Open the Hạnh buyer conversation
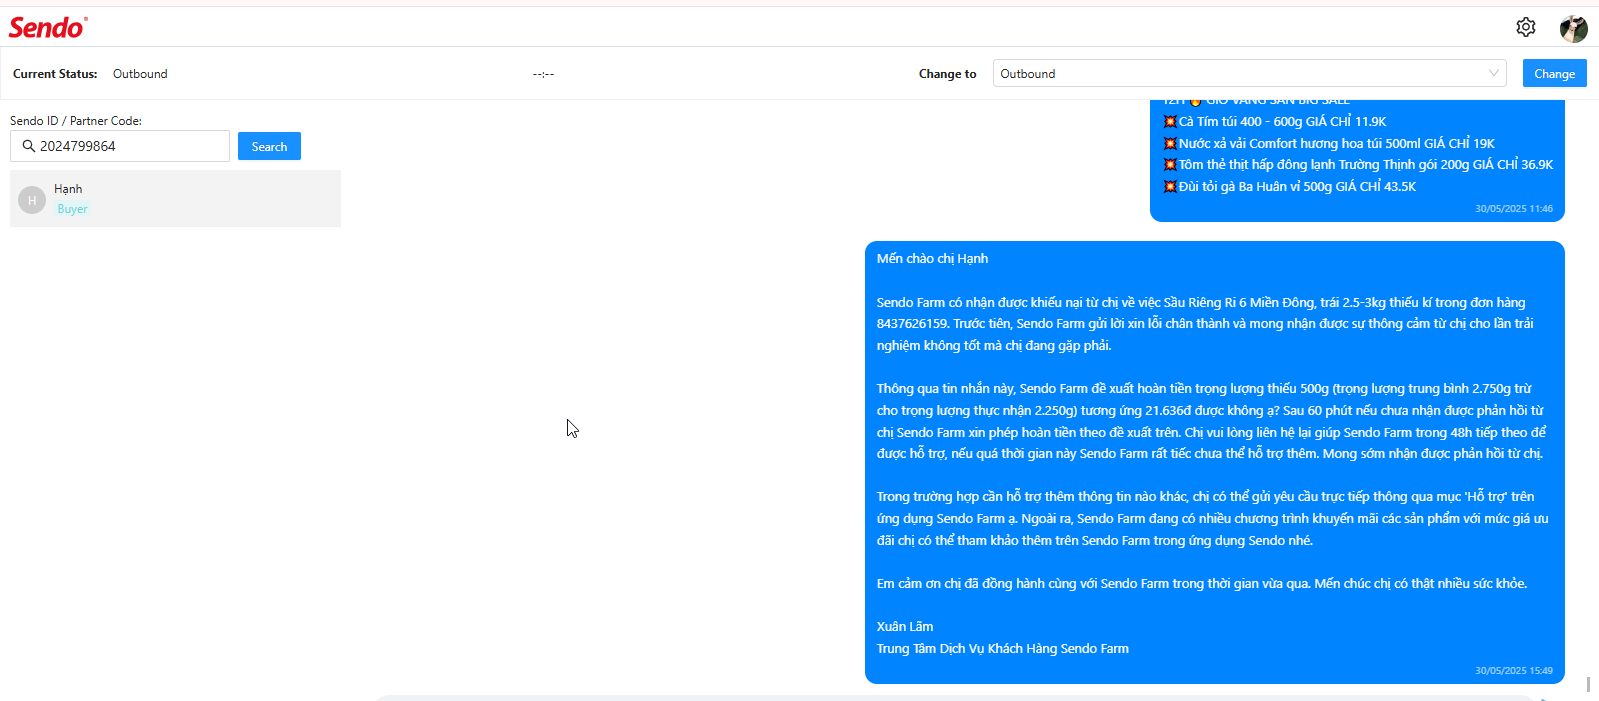Image resolution: width=1599 pixels, height=701 pixels. (175, 198)
